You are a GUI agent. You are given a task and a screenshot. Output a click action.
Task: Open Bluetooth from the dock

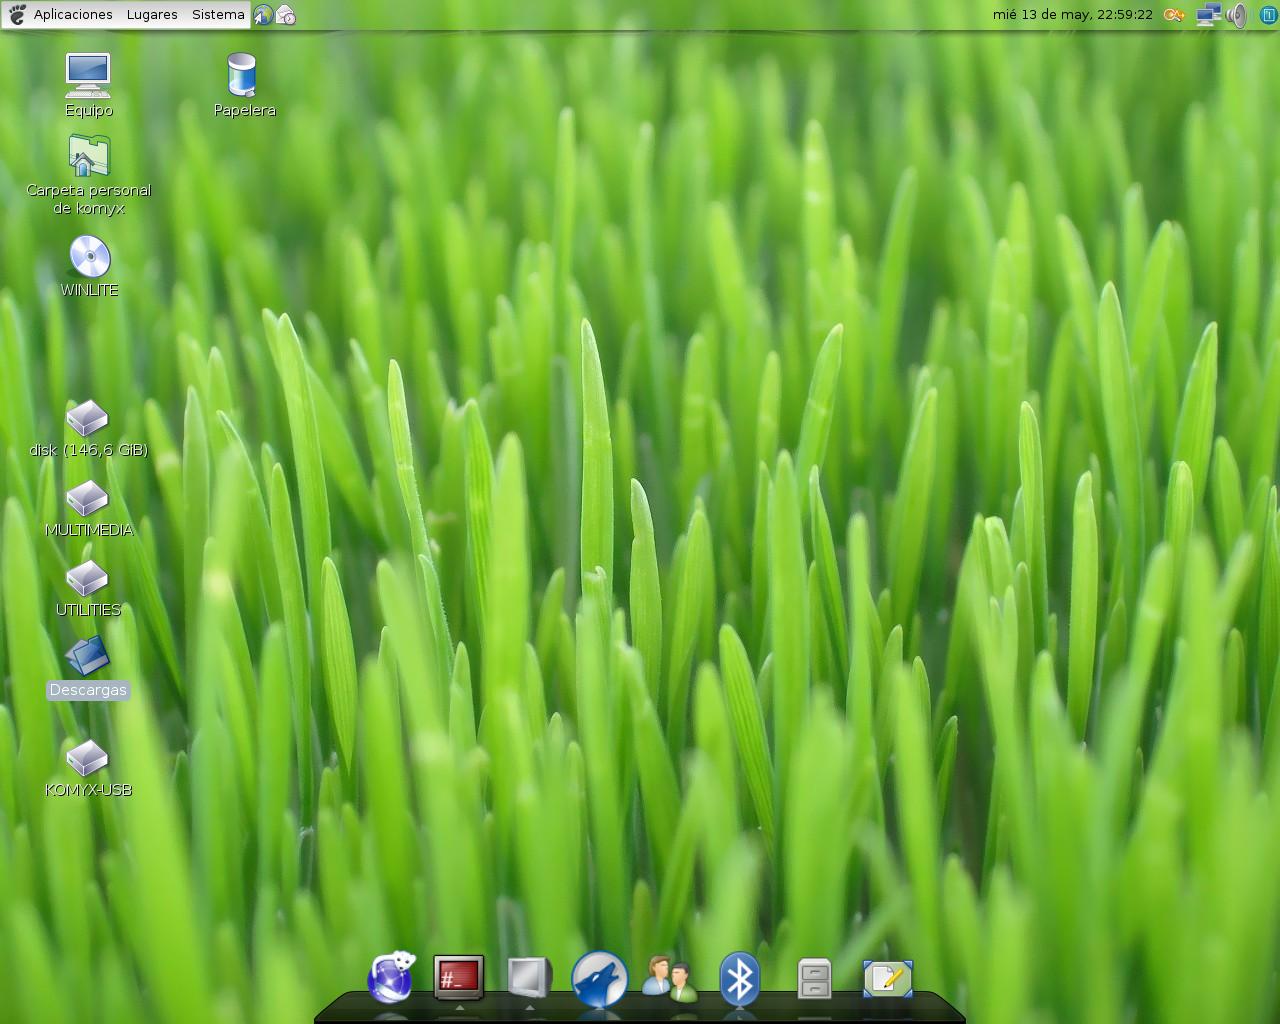[739, 978]
